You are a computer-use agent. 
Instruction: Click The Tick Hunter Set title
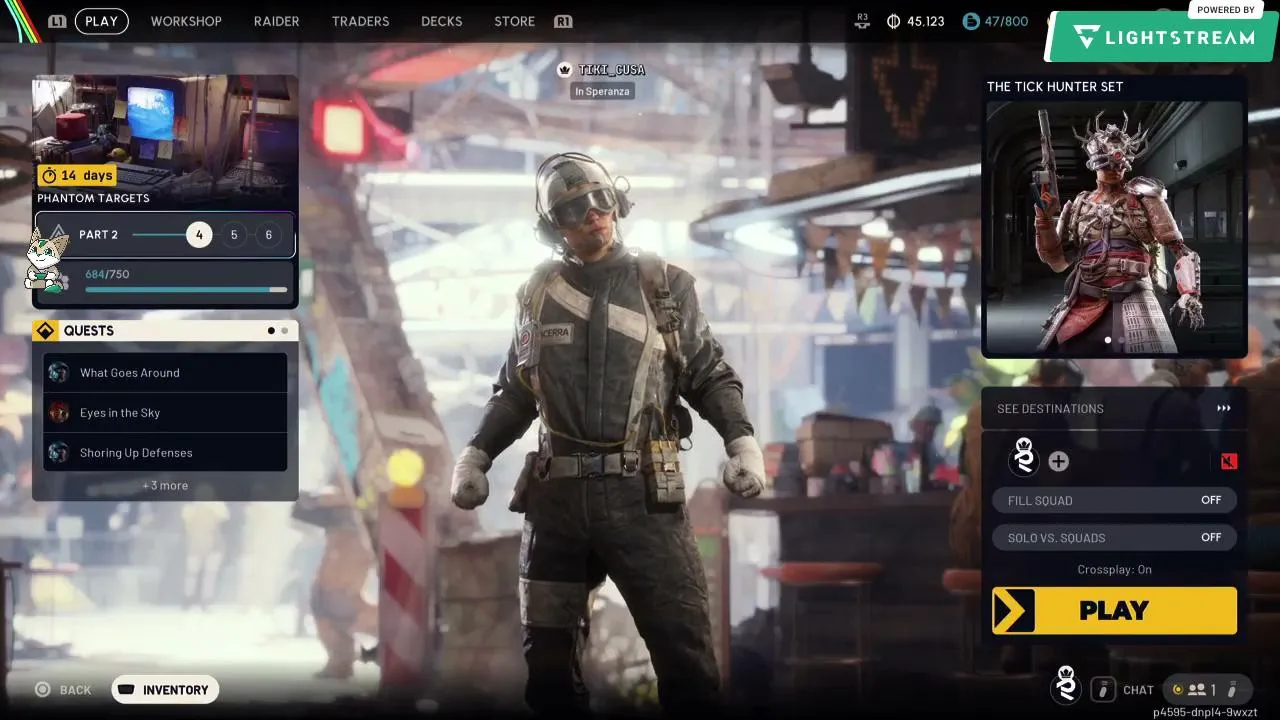click(1055, 87)
